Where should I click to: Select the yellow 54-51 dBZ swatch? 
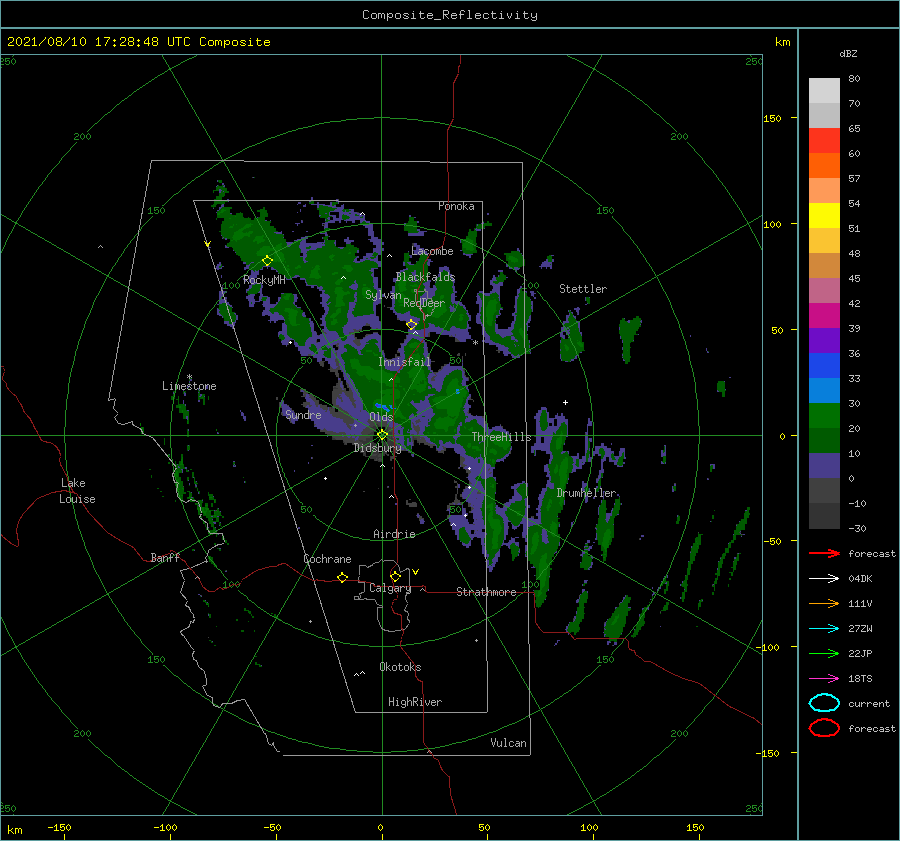pyautogui.click(x=824, y=215)
